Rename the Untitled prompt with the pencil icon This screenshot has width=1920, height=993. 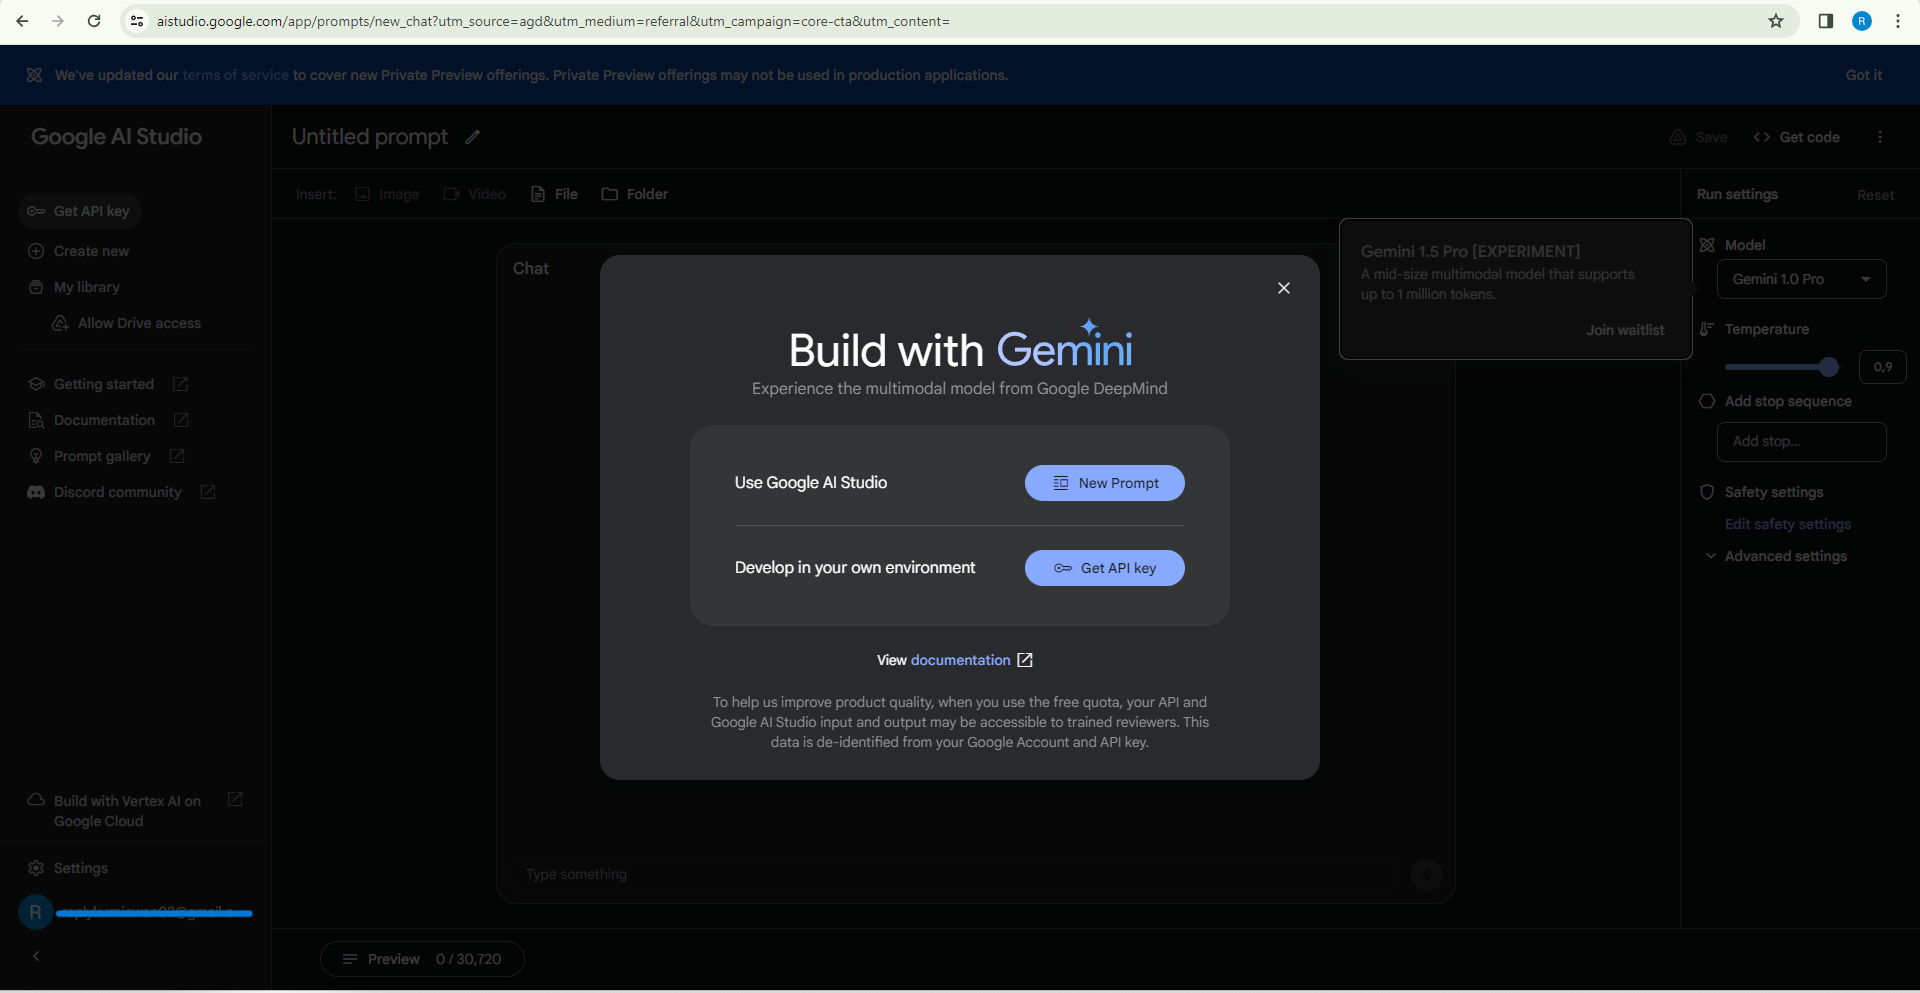(471, 137)
